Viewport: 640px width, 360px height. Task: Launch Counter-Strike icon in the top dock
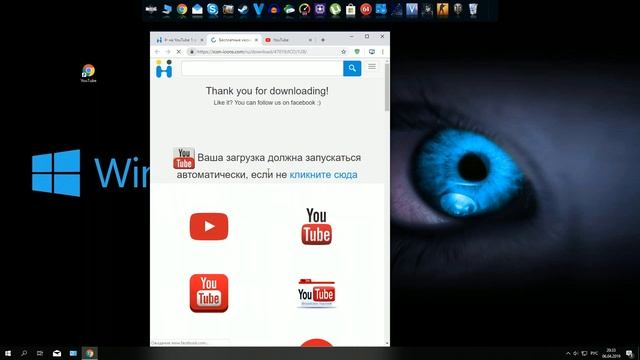pyautogui.click(x=442, y=9)
